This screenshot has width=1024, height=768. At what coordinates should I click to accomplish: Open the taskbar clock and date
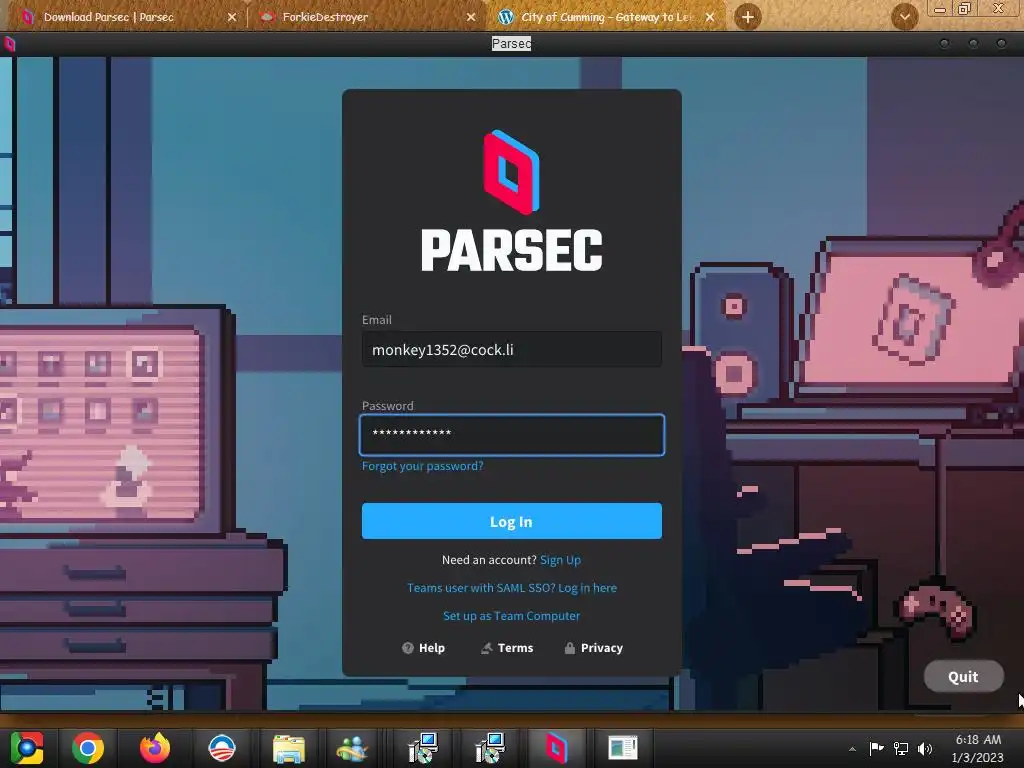pos(978,748)
